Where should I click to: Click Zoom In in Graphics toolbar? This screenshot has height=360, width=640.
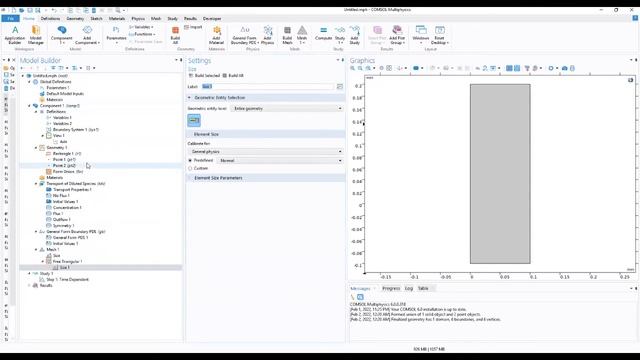(353, 68)
